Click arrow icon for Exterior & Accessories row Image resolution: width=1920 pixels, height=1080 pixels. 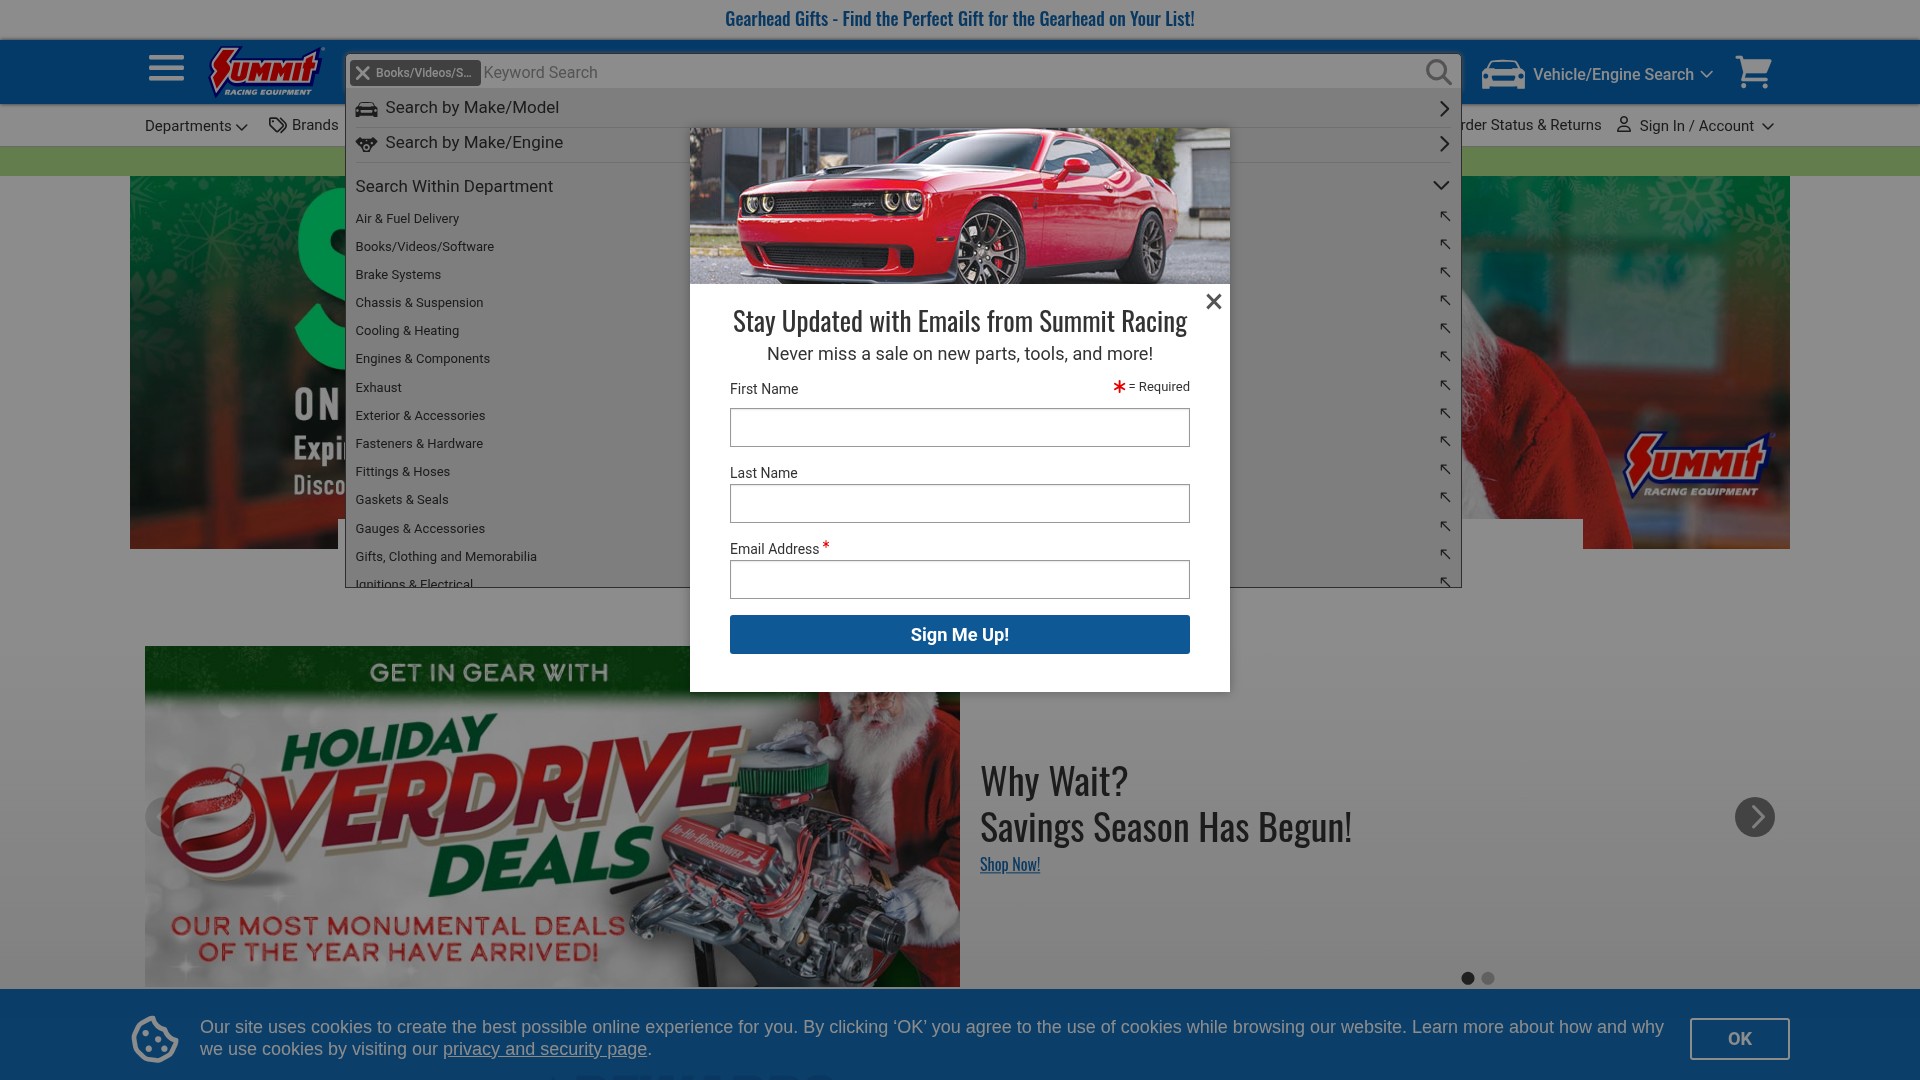[1445, 413]
